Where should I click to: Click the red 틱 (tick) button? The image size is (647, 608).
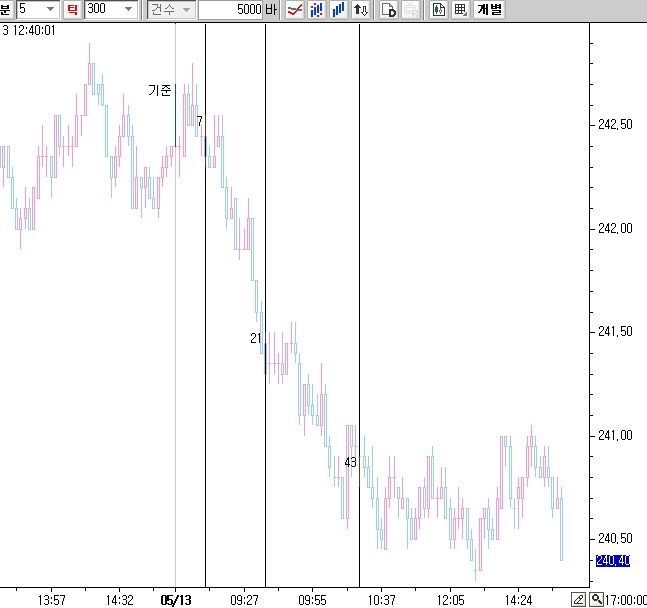click(x=72, y=9)
